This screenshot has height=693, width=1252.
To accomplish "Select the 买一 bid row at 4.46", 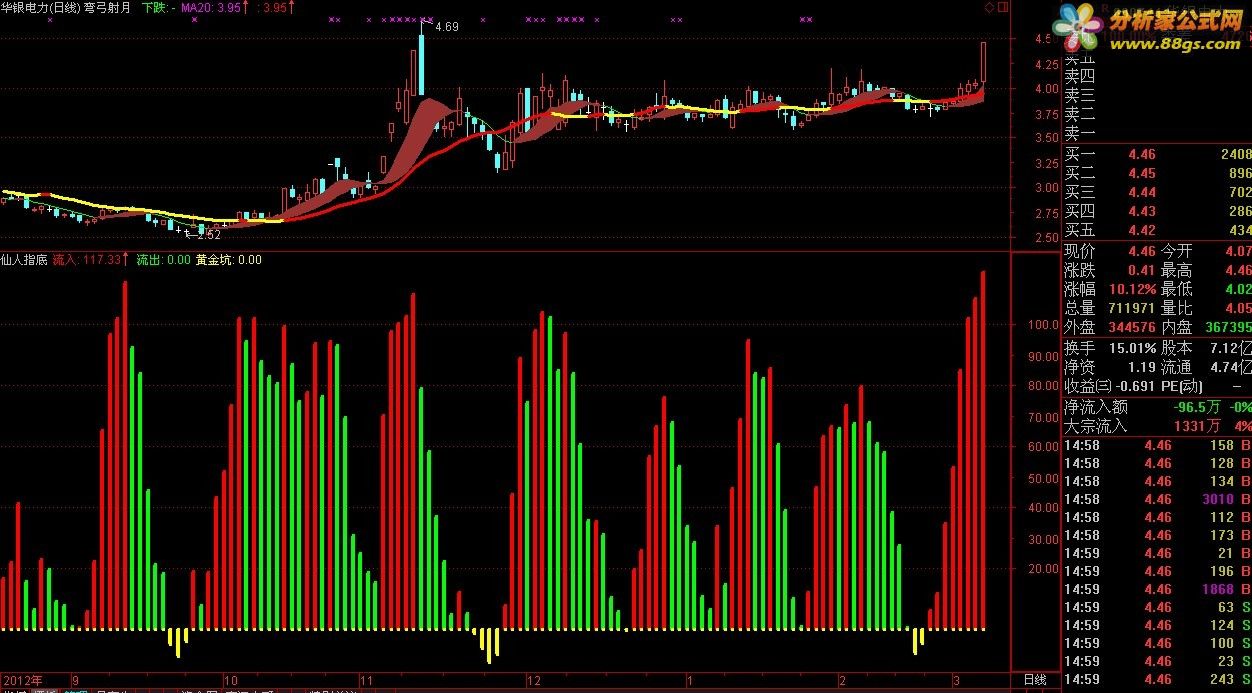I will pos(1156,155).
